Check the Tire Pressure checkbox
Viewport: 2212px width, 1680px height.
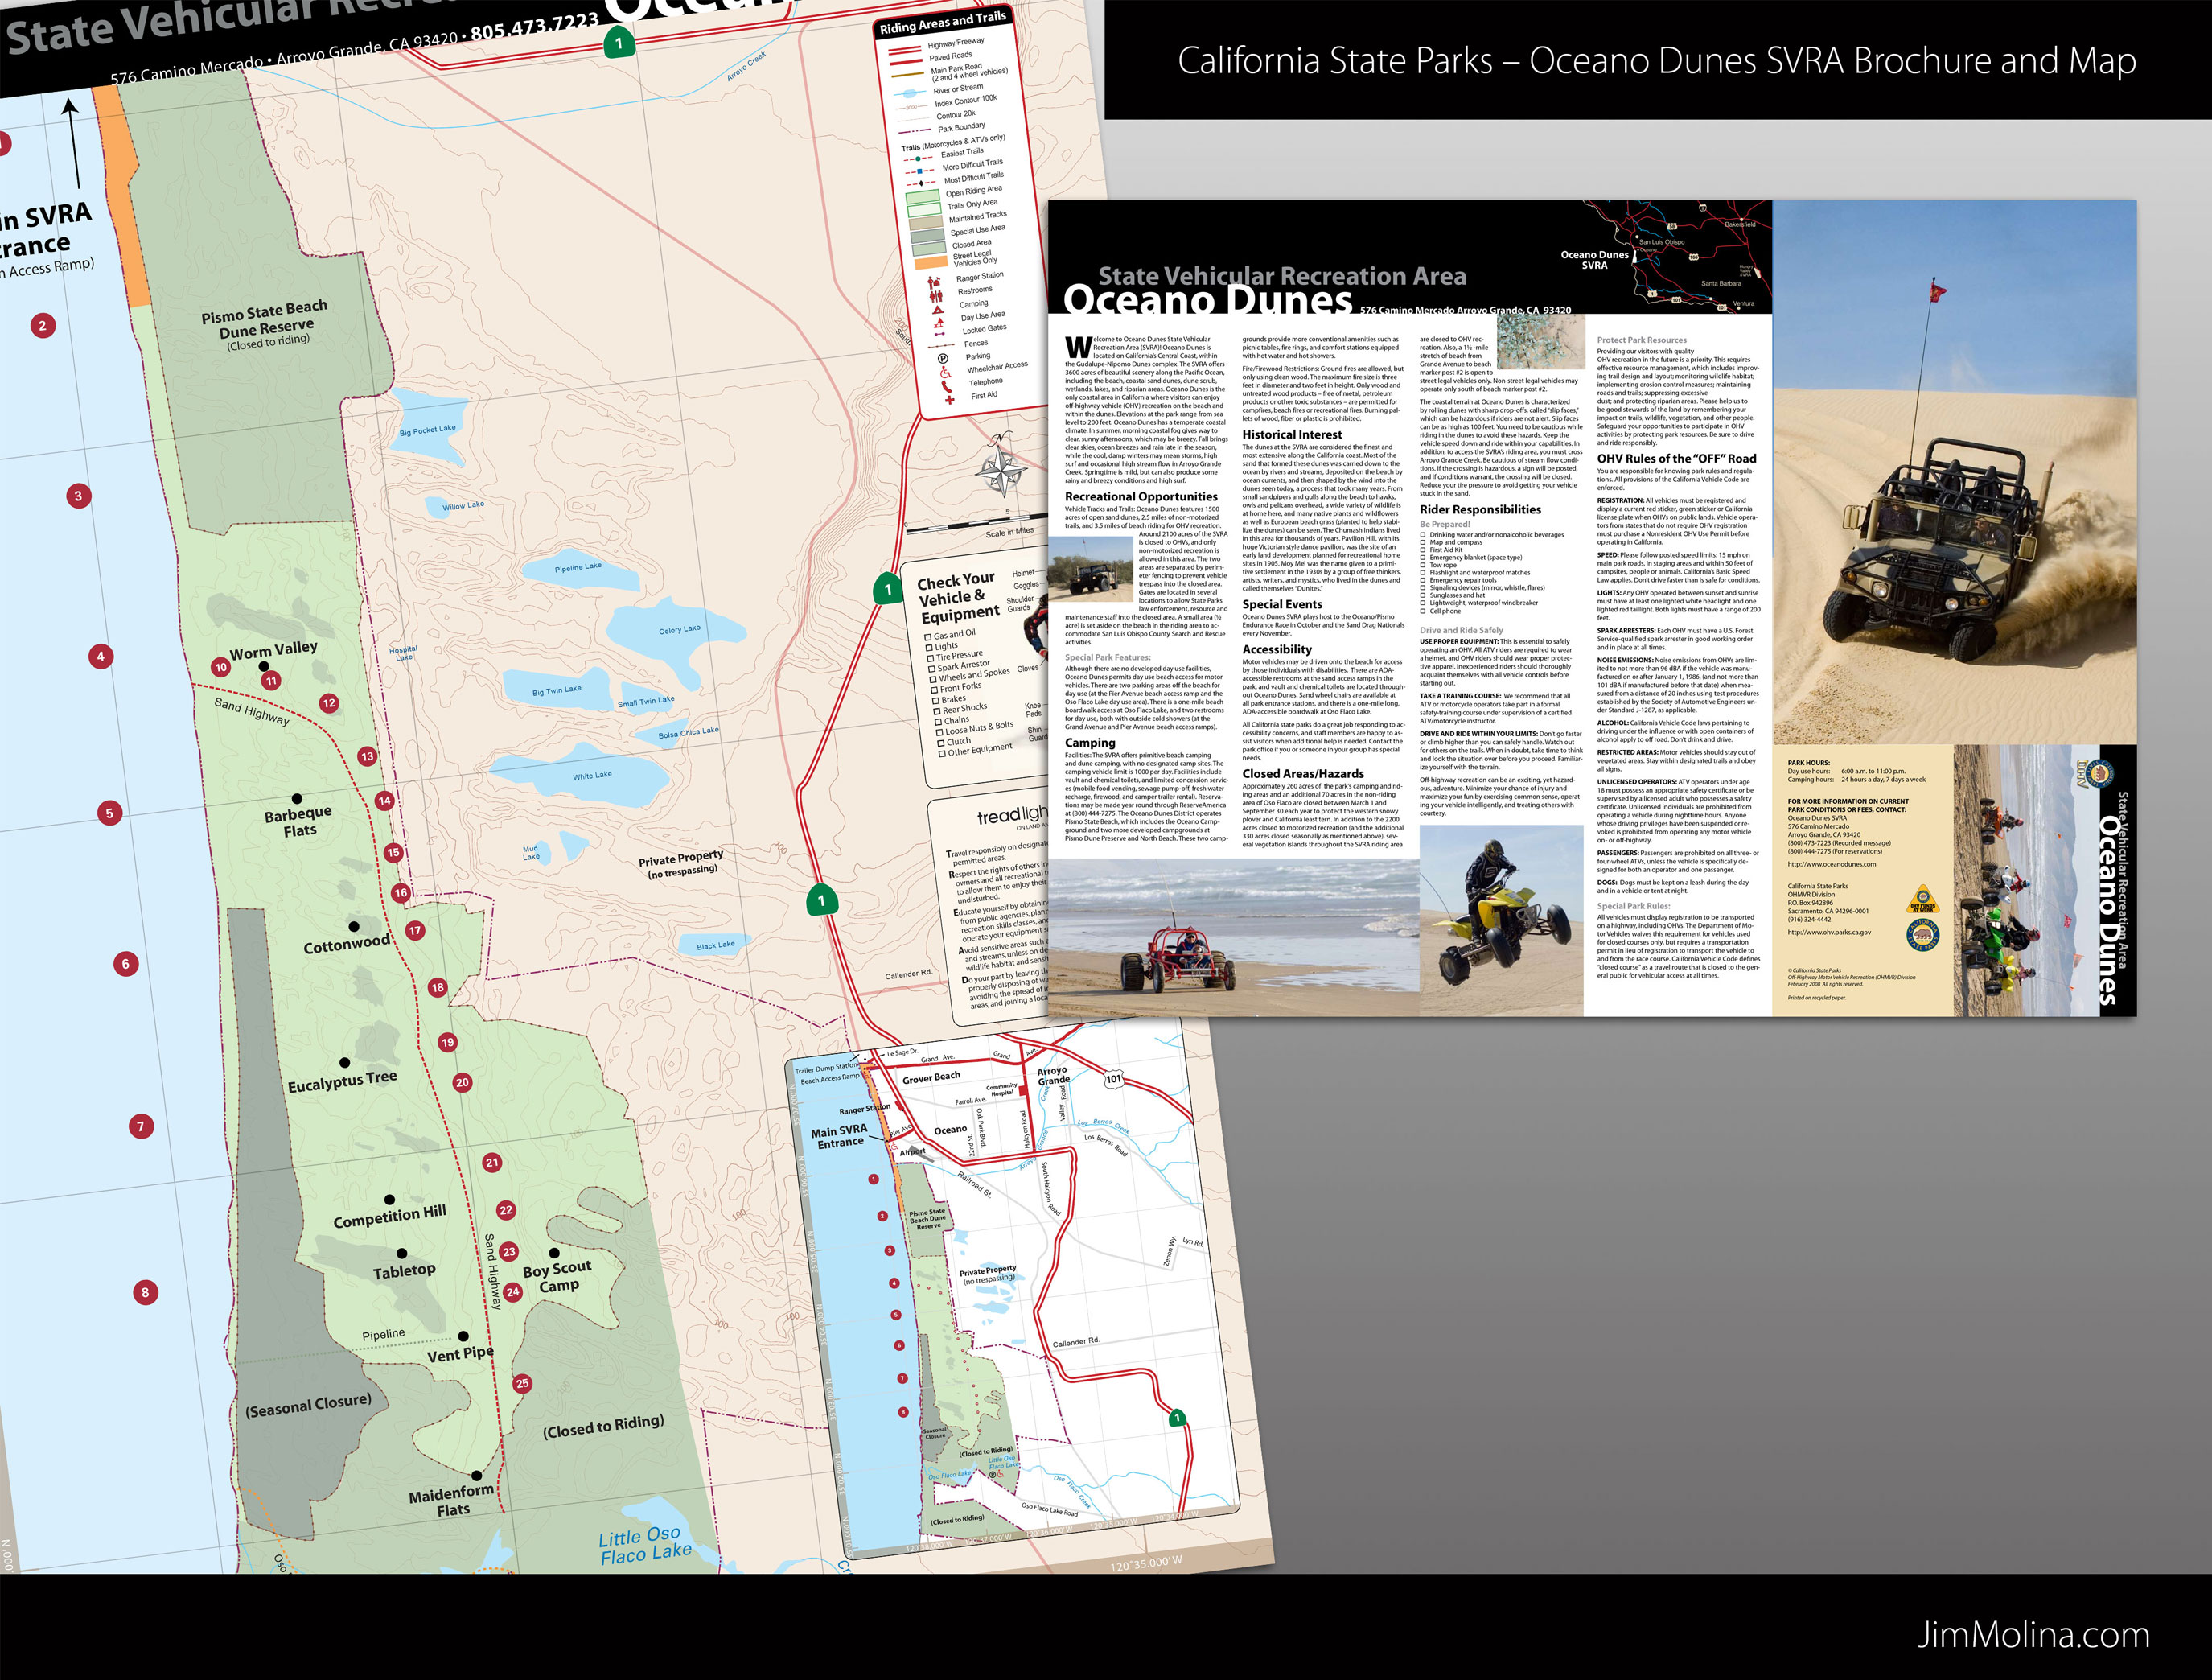tap(931, 658)
